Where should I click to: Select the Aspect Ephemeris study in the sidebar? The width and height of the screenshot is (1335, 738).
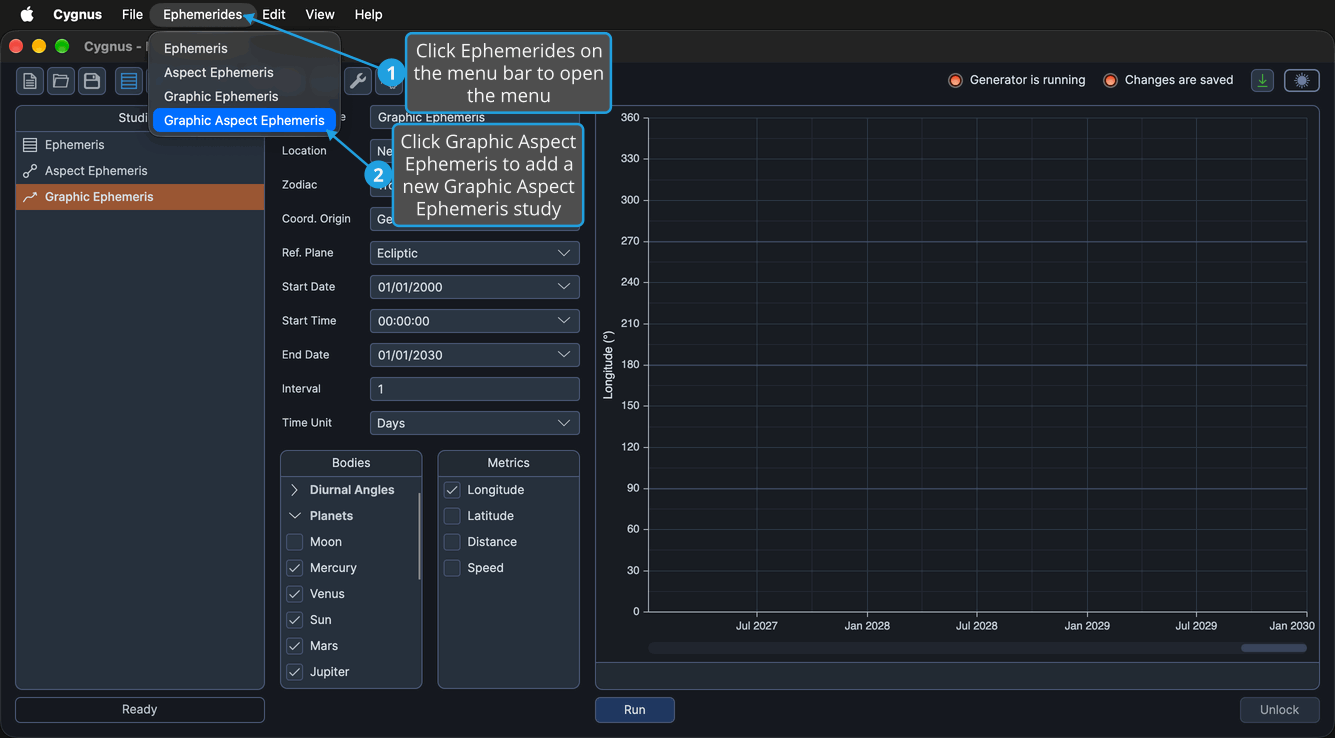point(140,171)
